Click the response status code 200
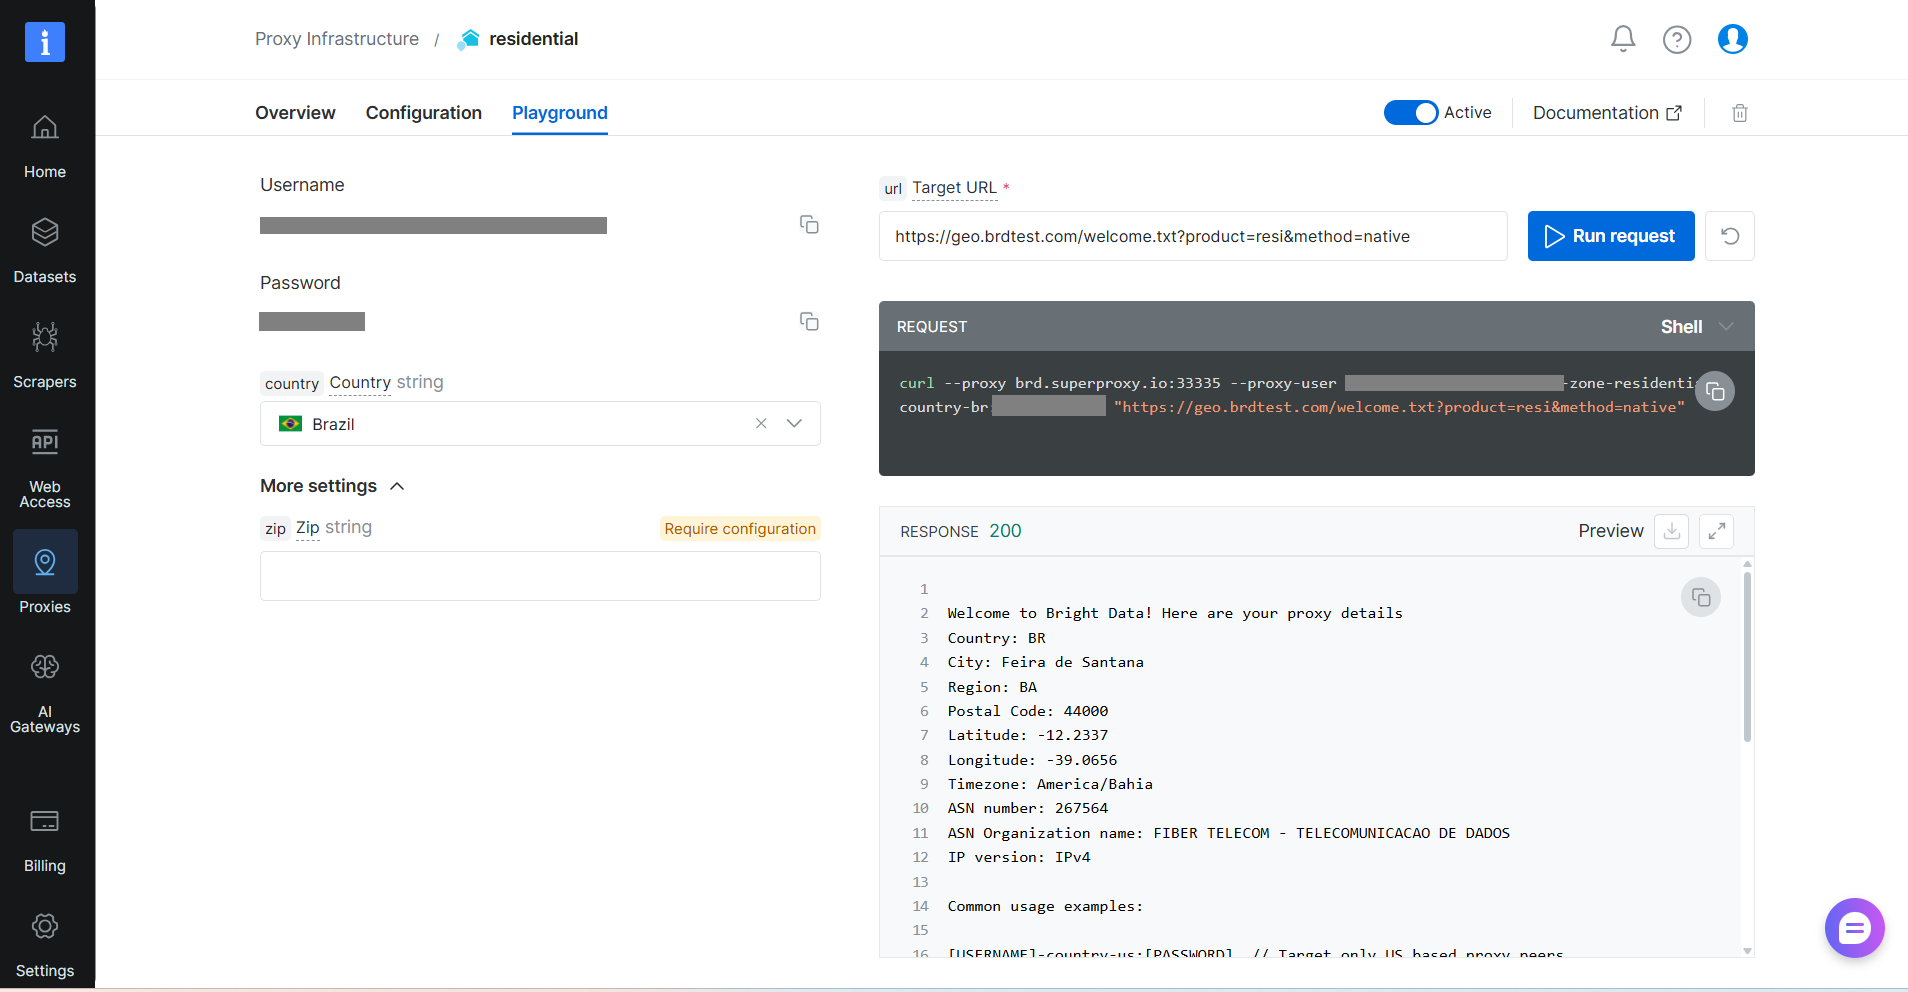Viewport: 1908px width, 992px height. pos(1005,531)
